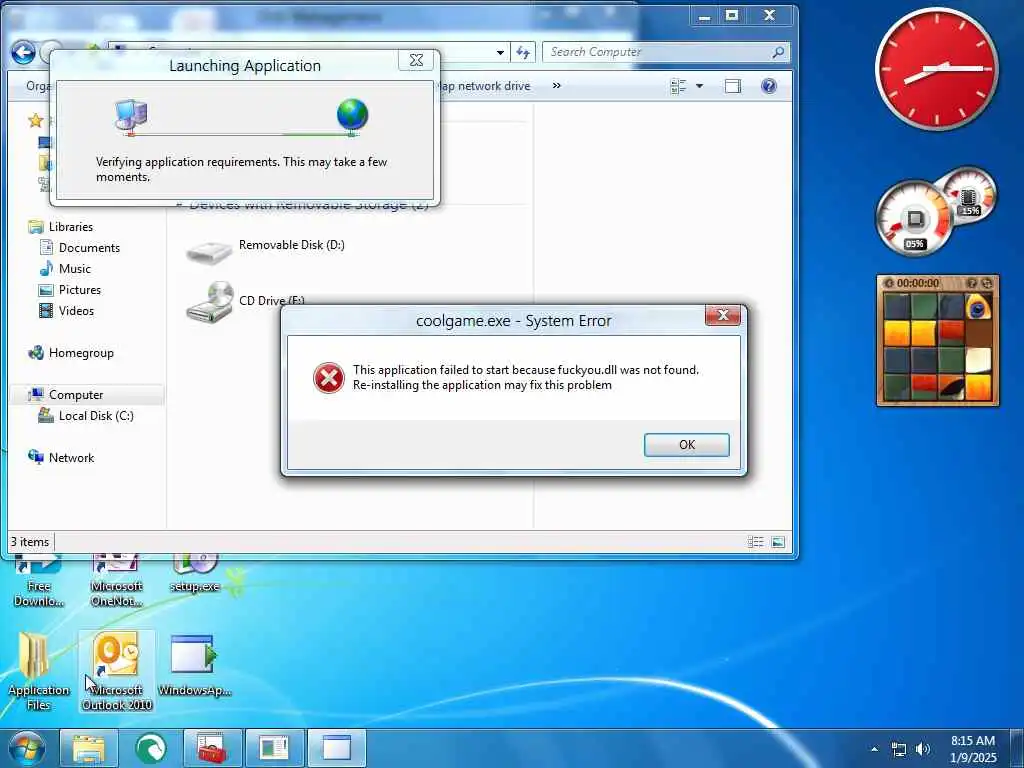
Task: Click the Launching Application taskbar window button
Action: click(x=274, y=748)
